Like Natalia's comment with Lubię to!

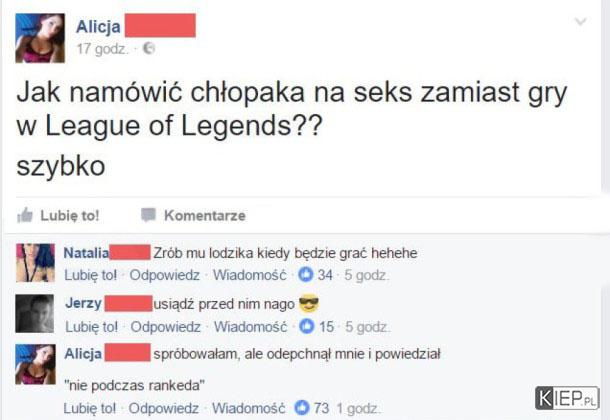(x=91, y=275)
